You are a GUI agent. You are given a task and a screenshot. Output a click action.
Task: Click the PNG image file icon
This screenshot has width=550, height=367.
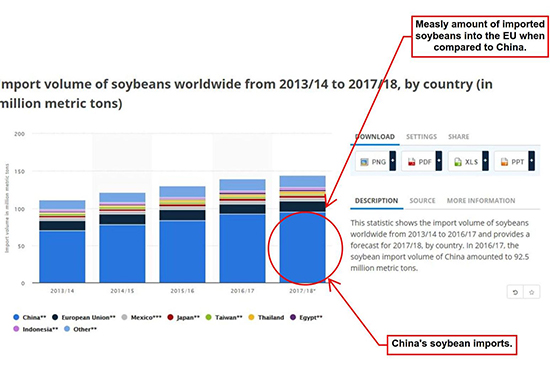364,162
